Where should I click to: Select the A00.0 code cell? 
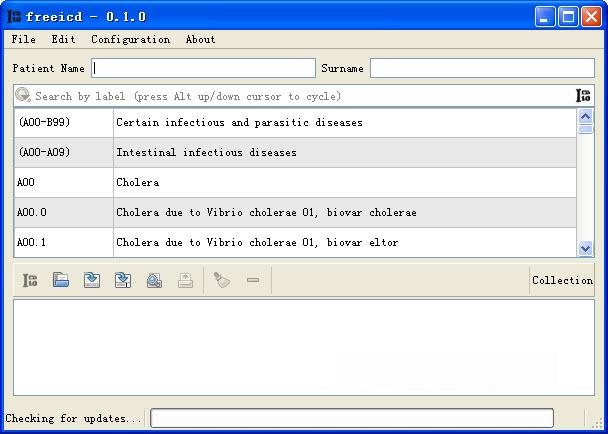pyautogui.click(x=64, y=213)
